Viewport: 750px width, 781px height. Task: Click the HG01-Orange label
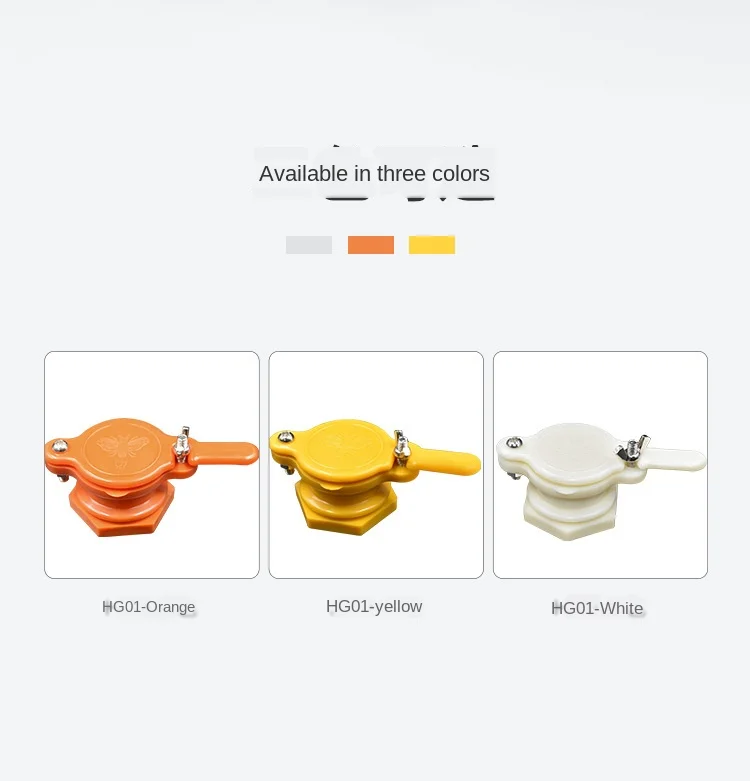click(x=148, y=607)
